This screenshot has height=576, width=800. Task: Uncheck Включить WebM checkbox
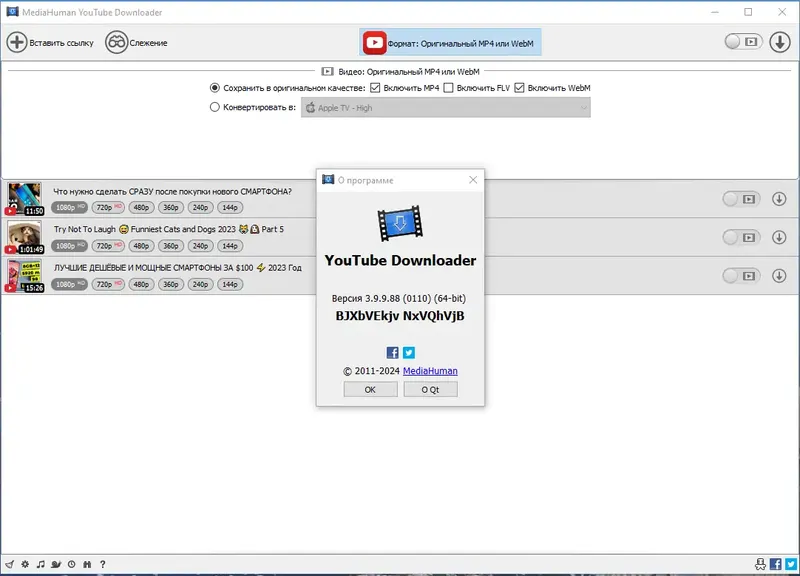[x=519, y=88]
